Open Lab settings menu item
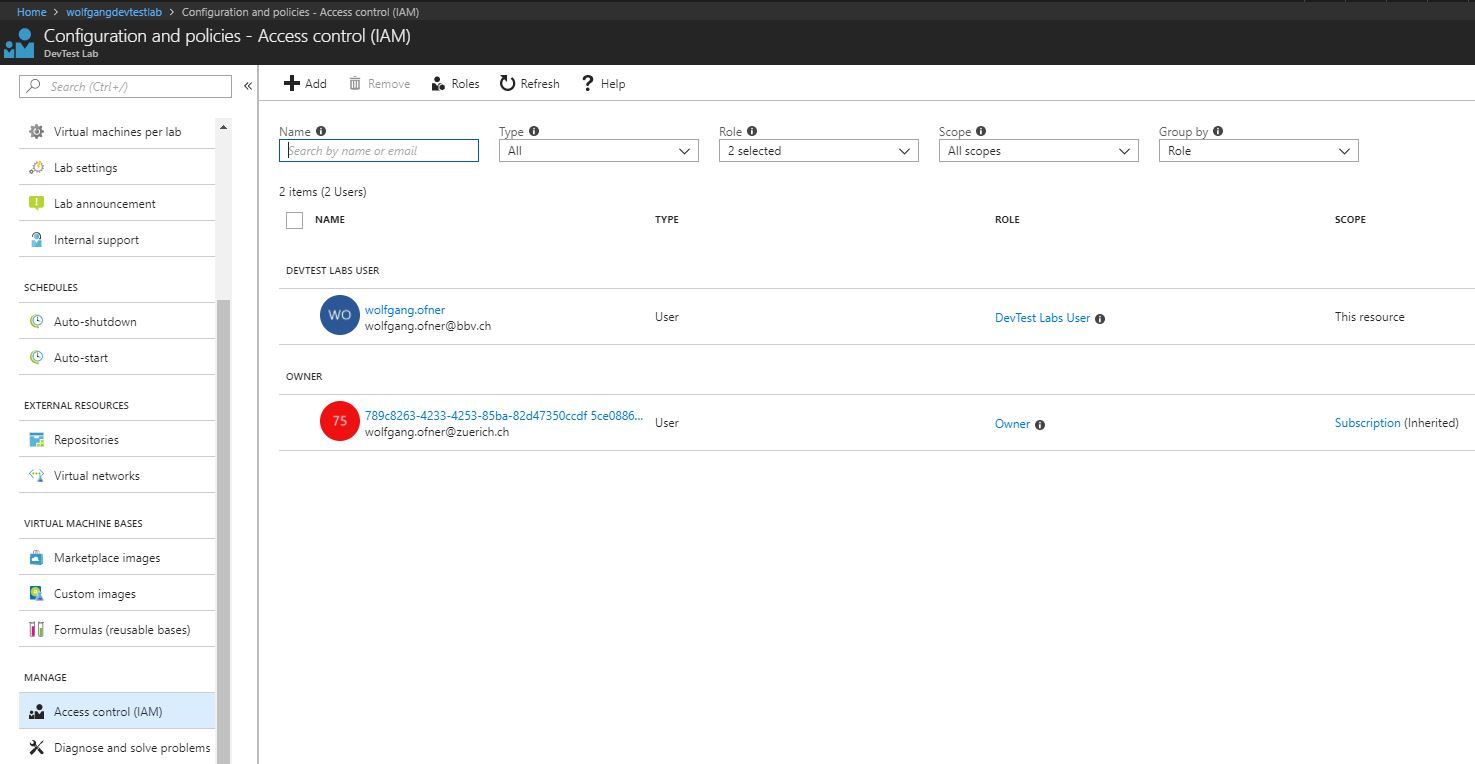 click(x=117, y=168)
